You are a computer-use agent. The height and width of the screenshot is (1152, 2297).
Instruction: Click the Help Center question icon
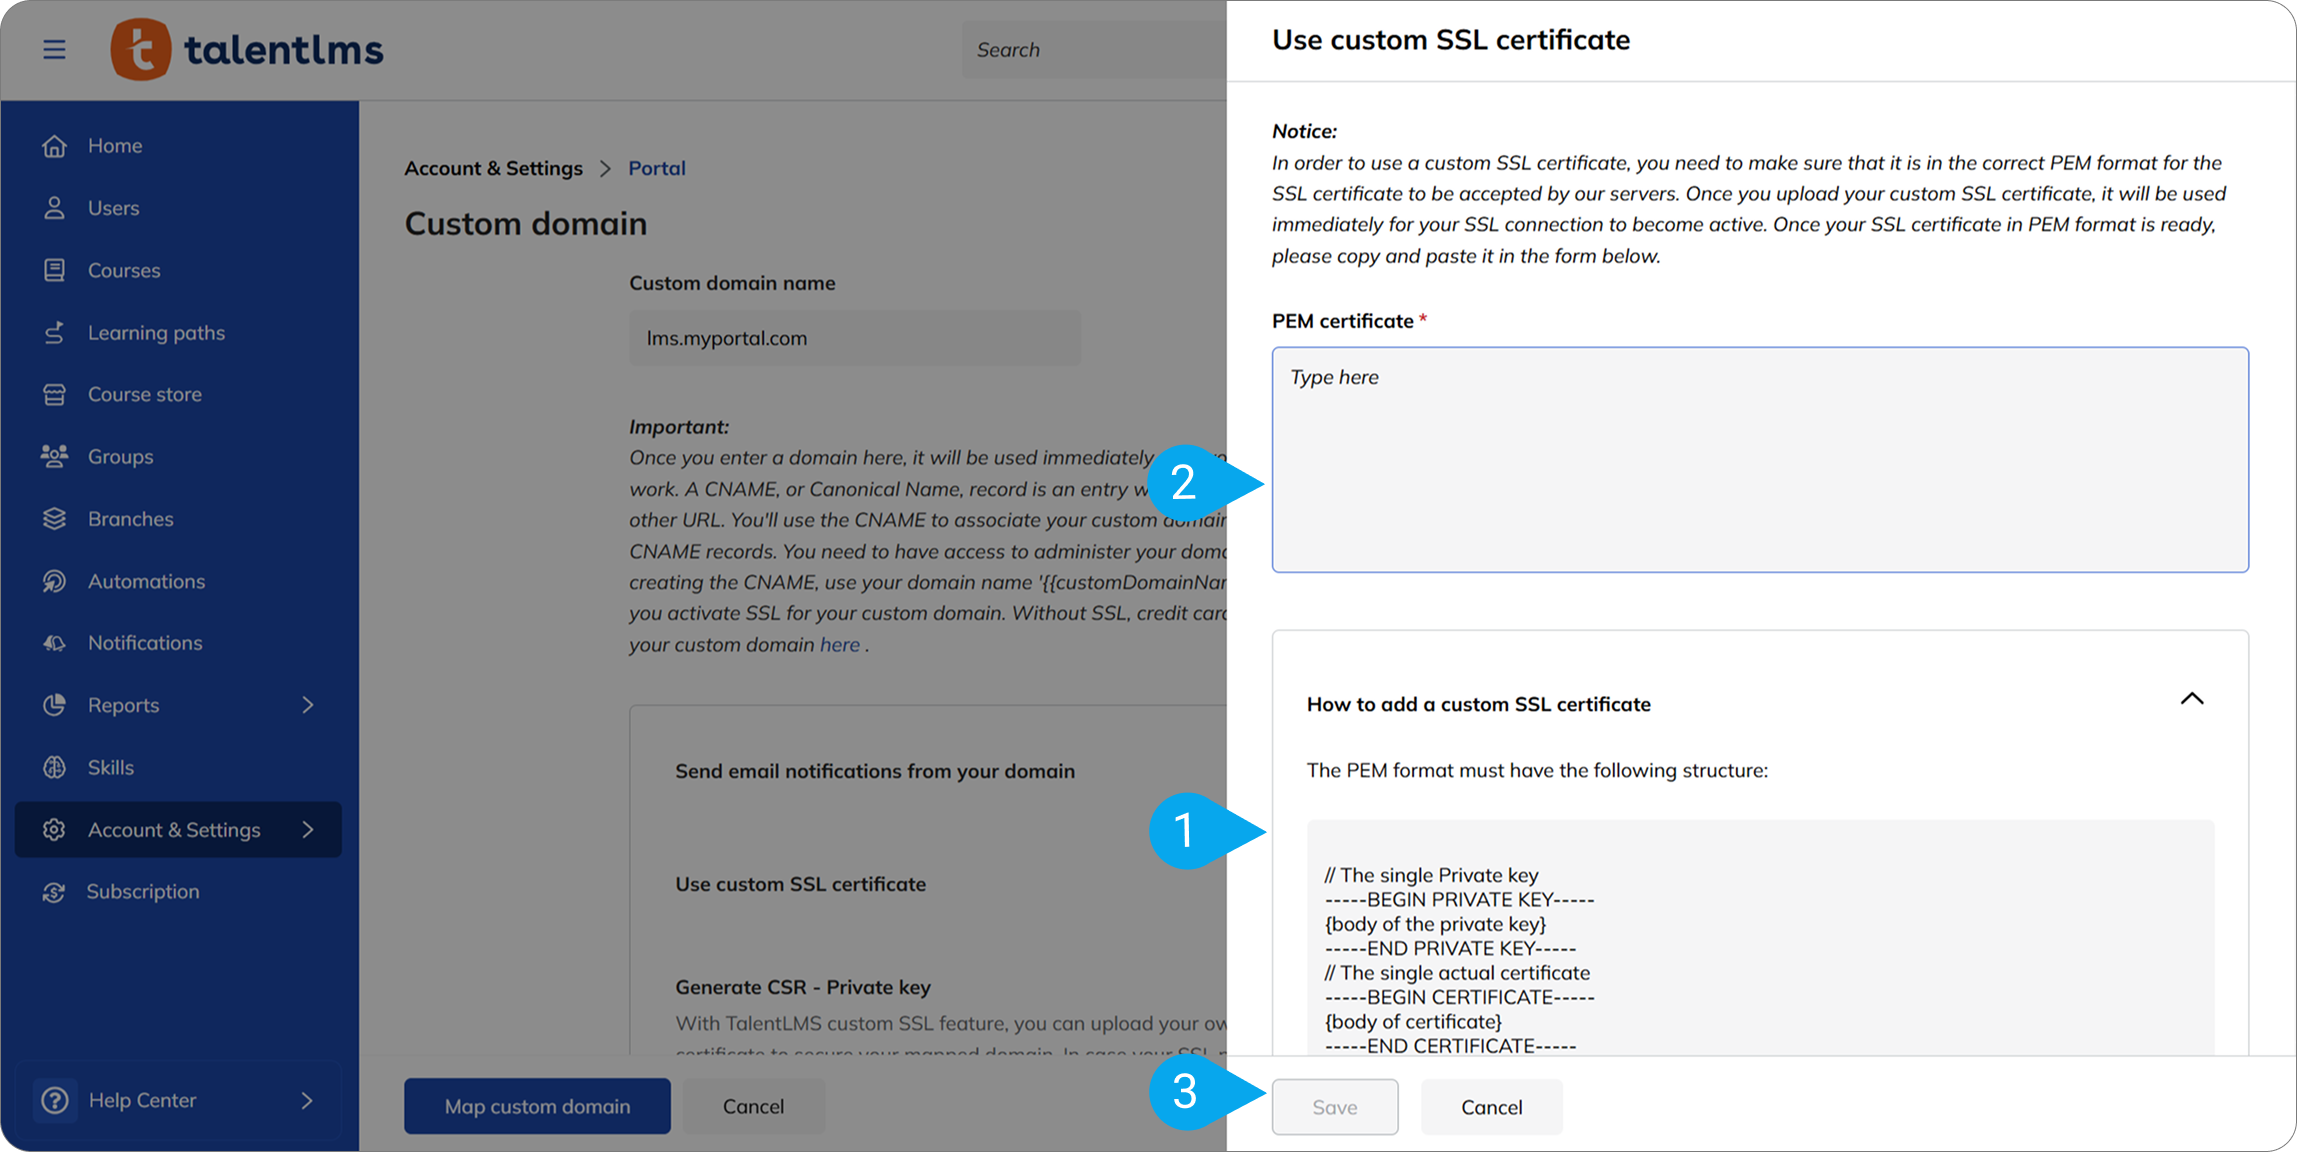click(x=55, y=1100)
